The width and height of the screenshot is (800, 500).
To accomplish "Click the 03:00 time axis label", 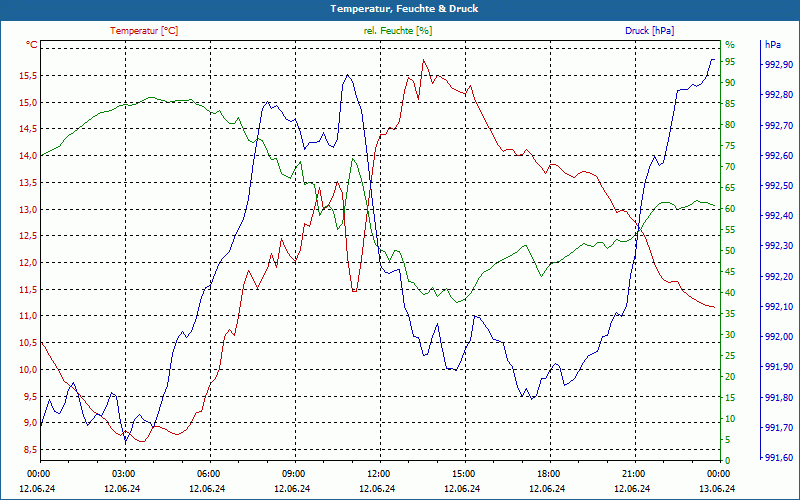I will 122,473.
